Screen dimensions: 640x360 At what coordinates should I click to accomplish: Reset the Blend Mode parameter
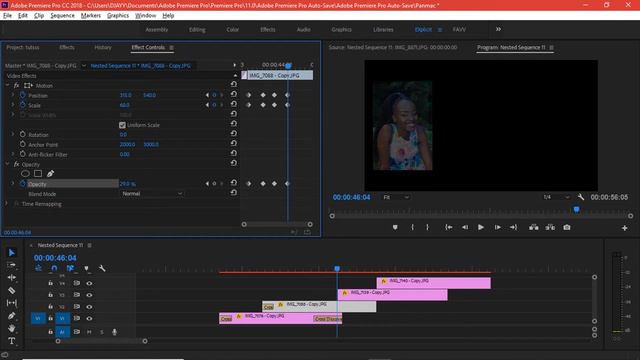coord(233,193)
